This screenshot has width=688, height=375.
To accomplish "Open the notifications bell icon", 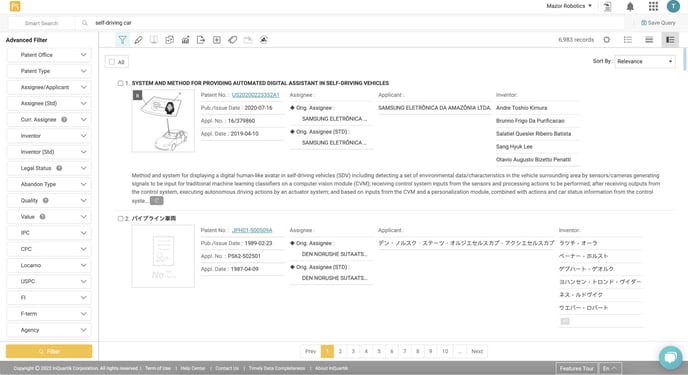I will (630, 6).
